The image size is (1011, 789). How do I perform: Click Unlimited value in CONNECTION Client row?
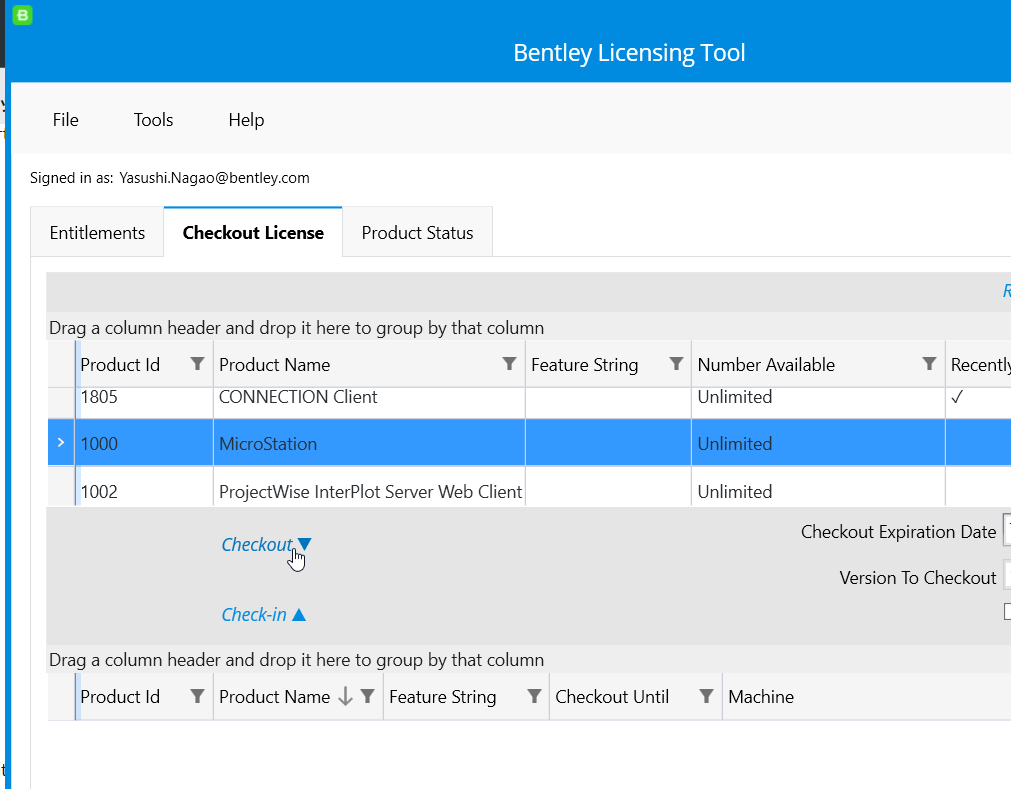[735, 397]
